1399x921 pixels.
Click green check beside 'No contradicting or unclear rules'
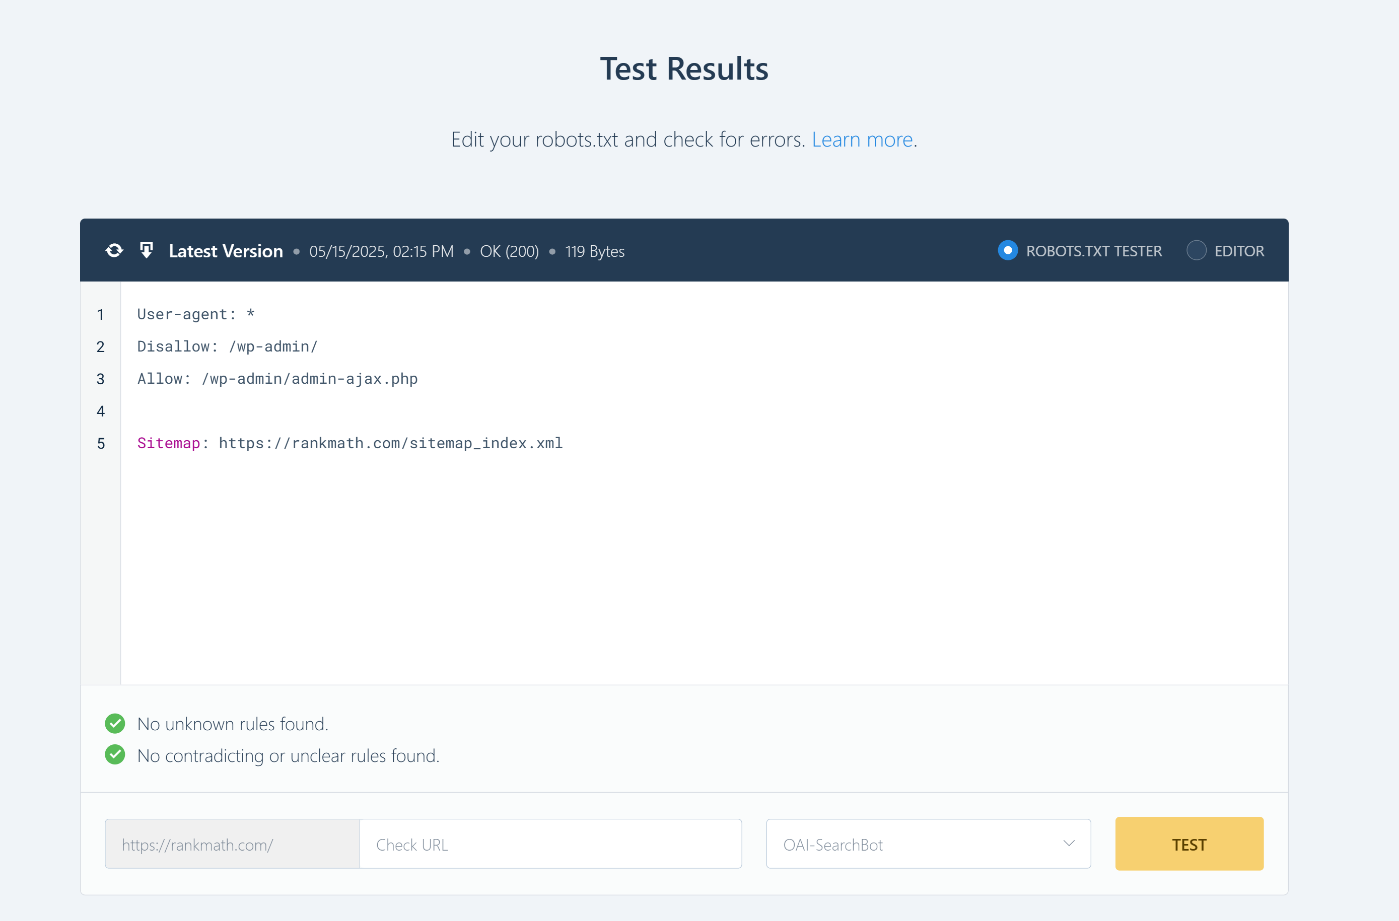(115, 755)
